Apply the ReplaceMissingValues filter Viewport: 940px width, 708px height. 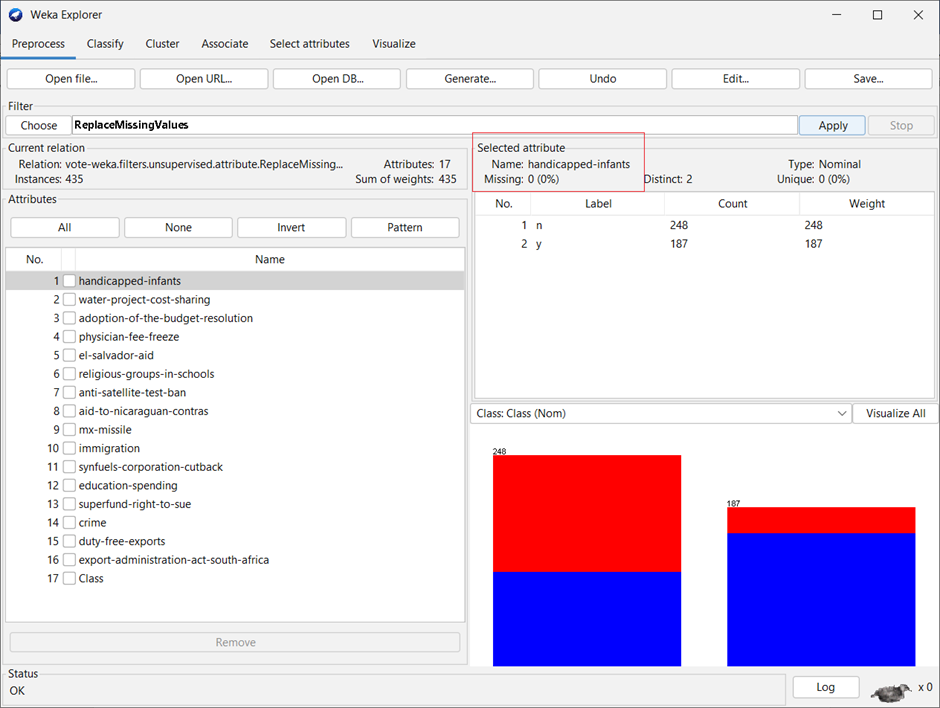832,125
